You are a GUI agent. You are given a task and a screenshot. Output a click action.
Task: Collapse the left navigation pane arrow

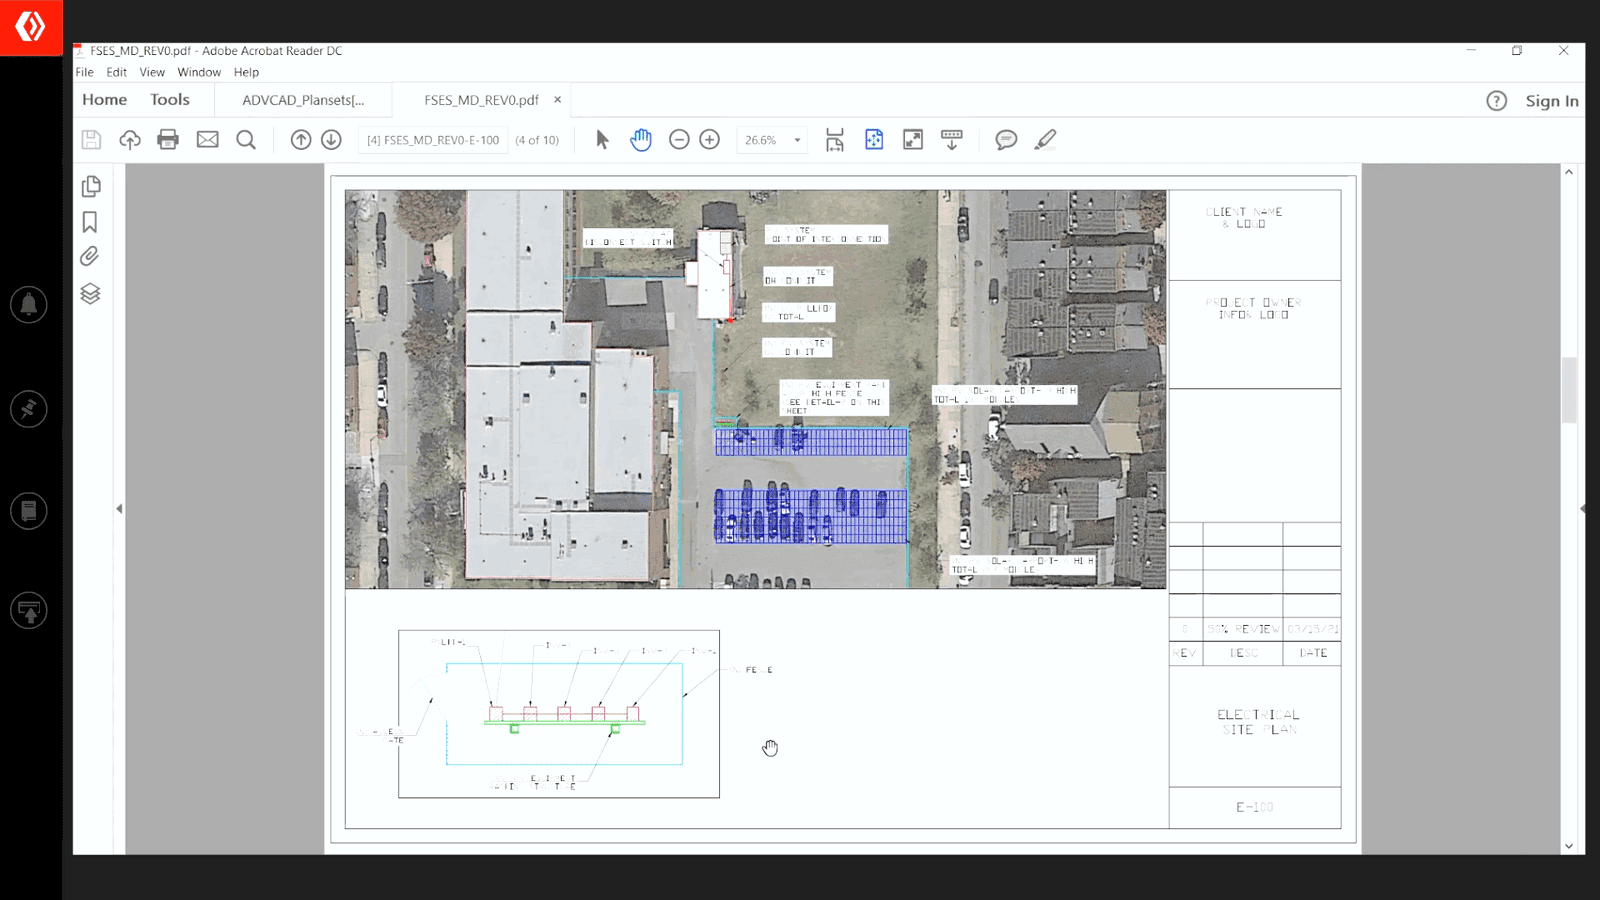click(x=119, y=509)
